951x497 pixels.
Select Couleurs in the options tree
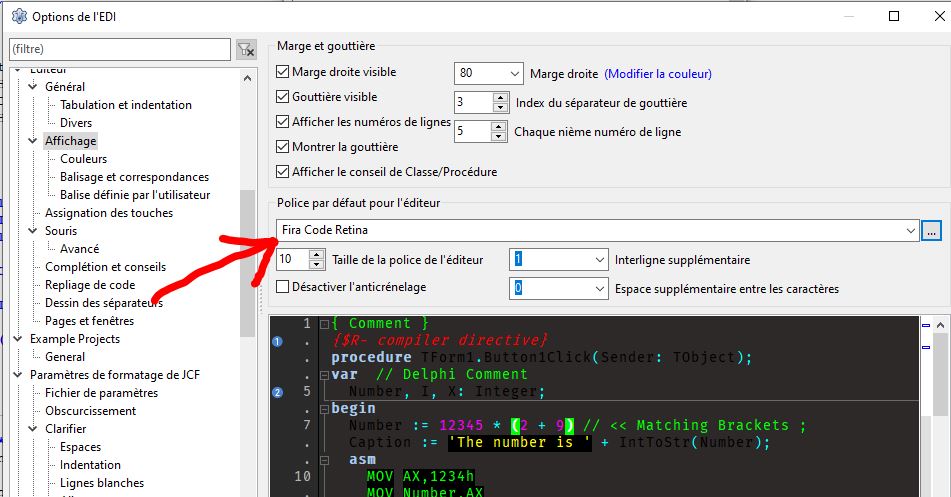pos(83,159)
